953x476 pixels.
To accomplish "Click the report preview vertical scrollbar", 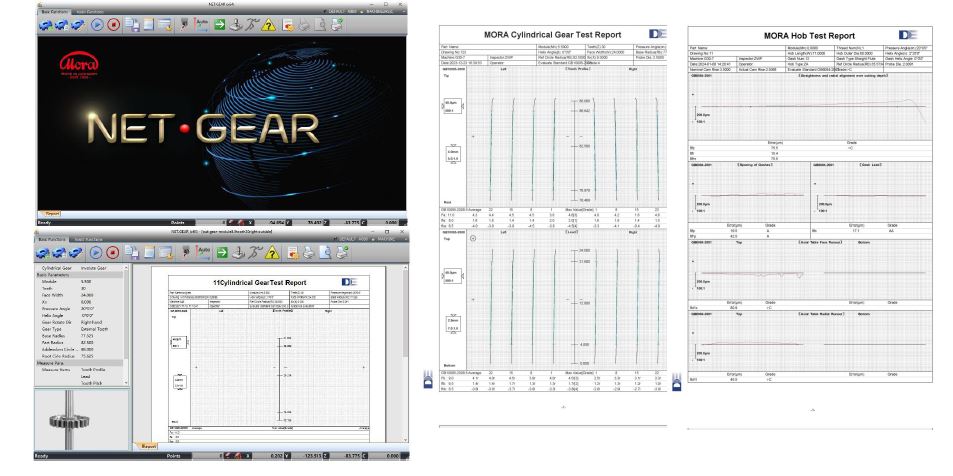I will pyautogui.click(x=405, y=313).
